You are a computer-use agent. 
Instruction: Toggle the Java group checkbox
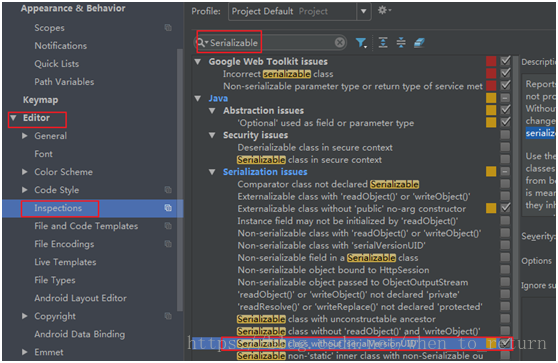pyautogui.click(x=505, y=98)
